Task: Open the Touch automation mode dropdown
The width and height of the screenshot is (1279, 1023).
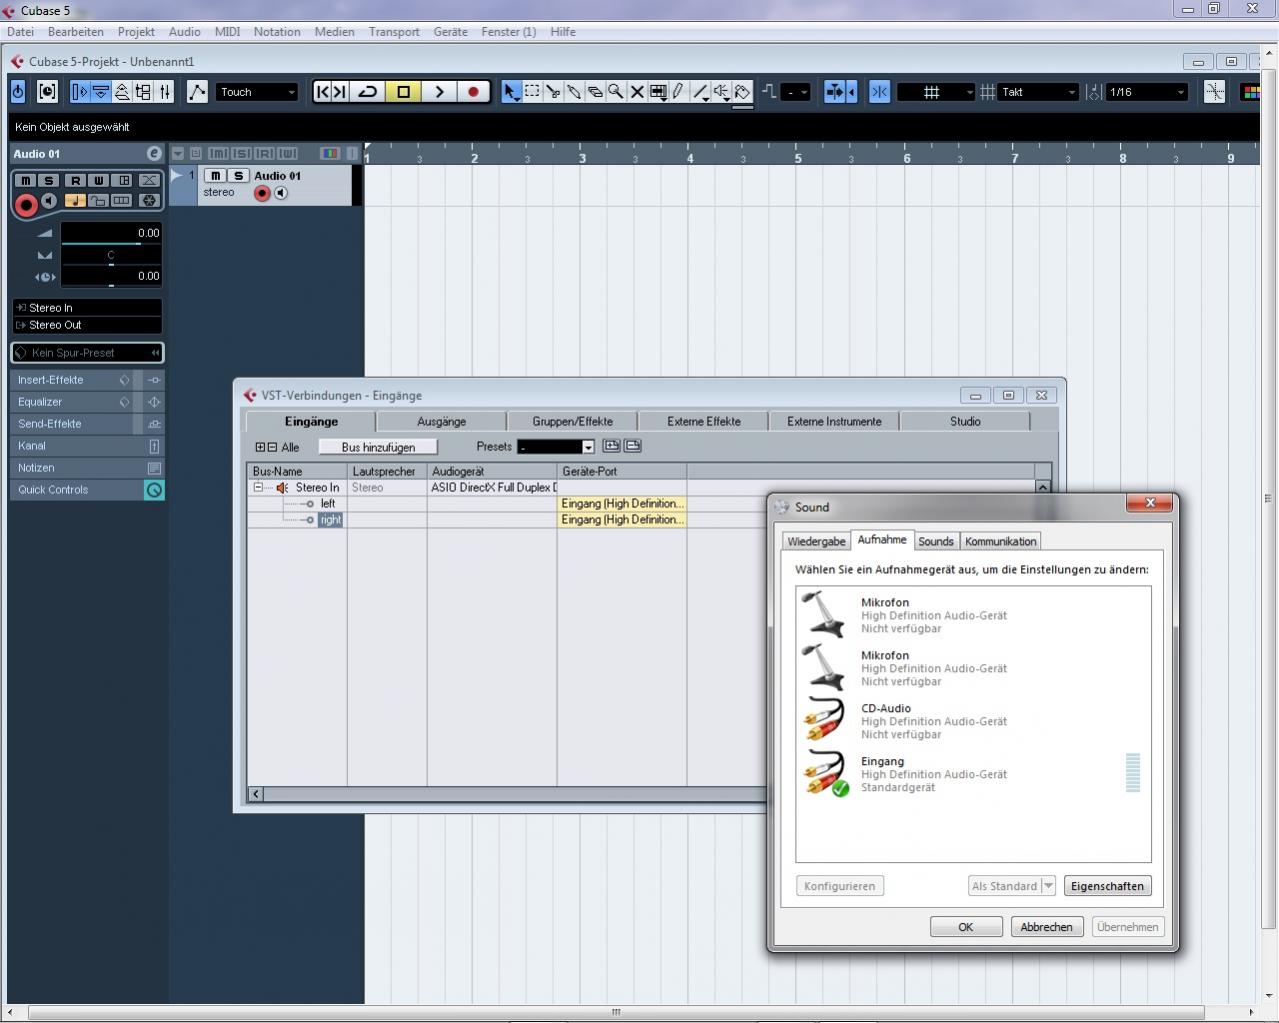Action: click(258, 92)
